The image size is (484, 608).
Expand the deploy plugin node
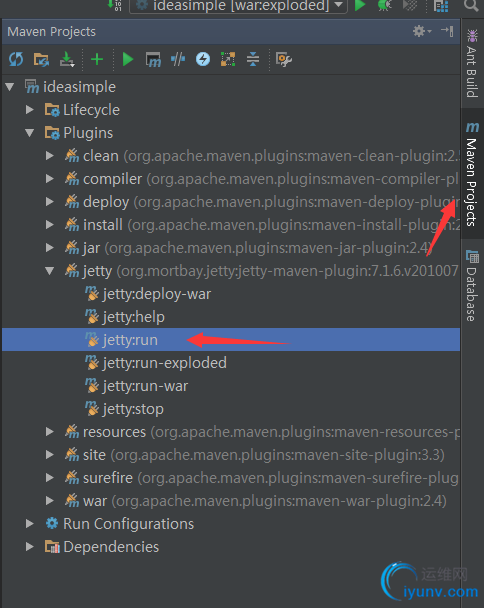(50, 202)
